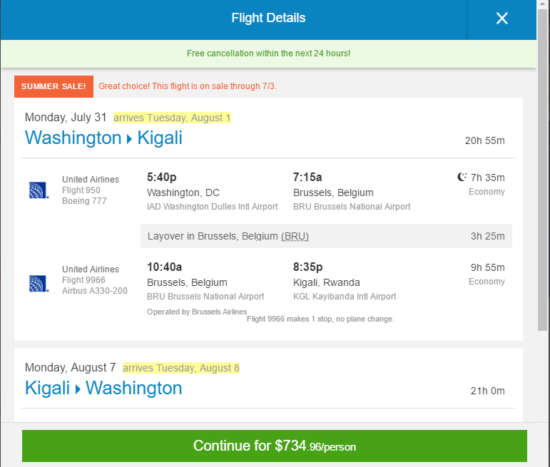Continue for $734.96 per person
The height and width of the screenshot is (467, 550).
(274, 446)
